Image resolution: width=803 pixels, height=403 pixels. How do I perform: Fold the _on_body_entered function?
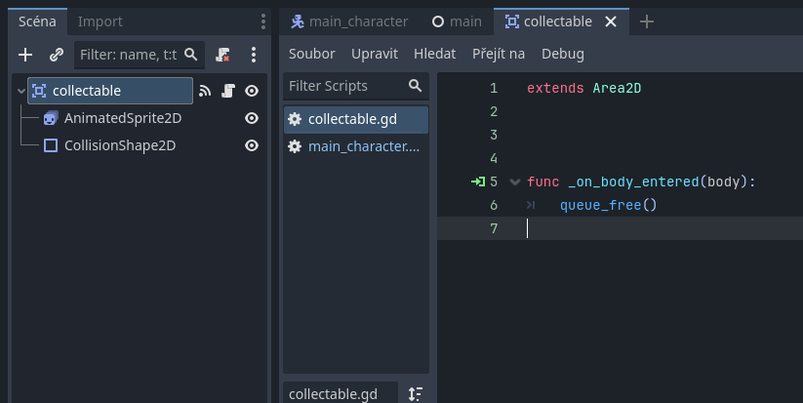coord(515,182)
